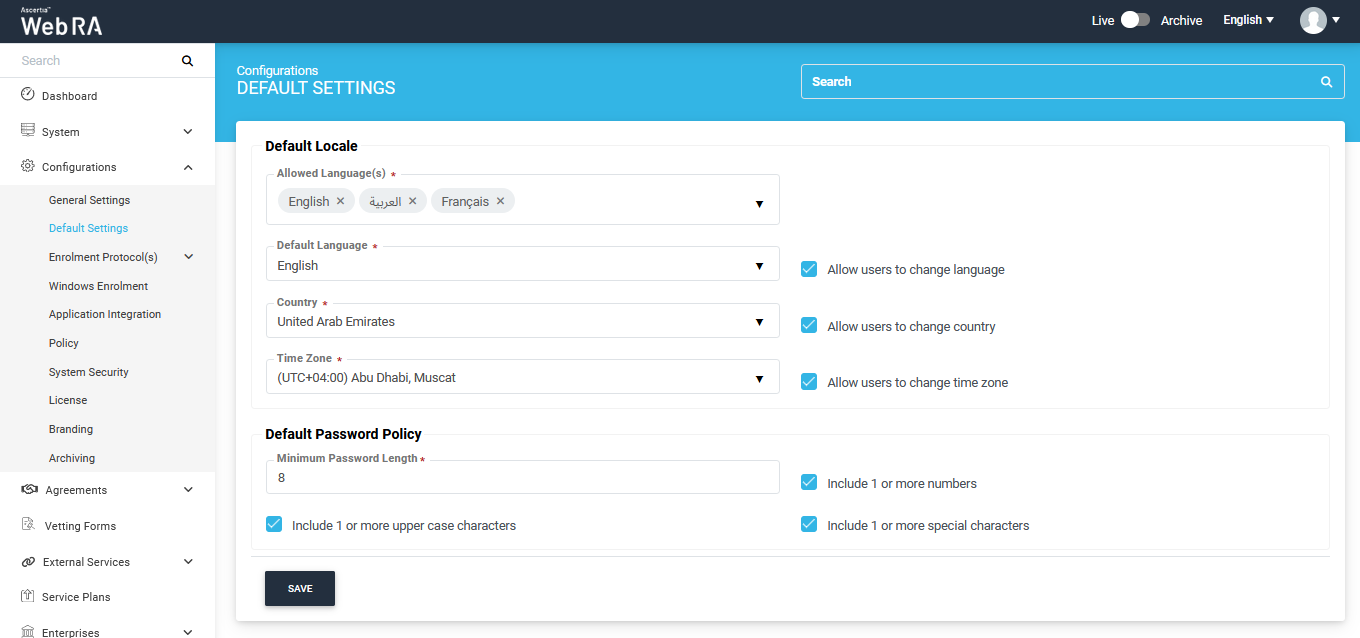Uncheck Include 1 or more special characters
Screen dimensions: 1360x638
pos(809,525)
